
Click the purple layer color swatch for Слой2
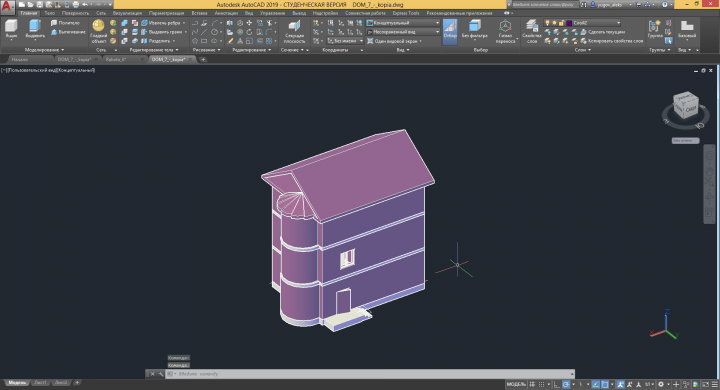(x=569, y=23)
